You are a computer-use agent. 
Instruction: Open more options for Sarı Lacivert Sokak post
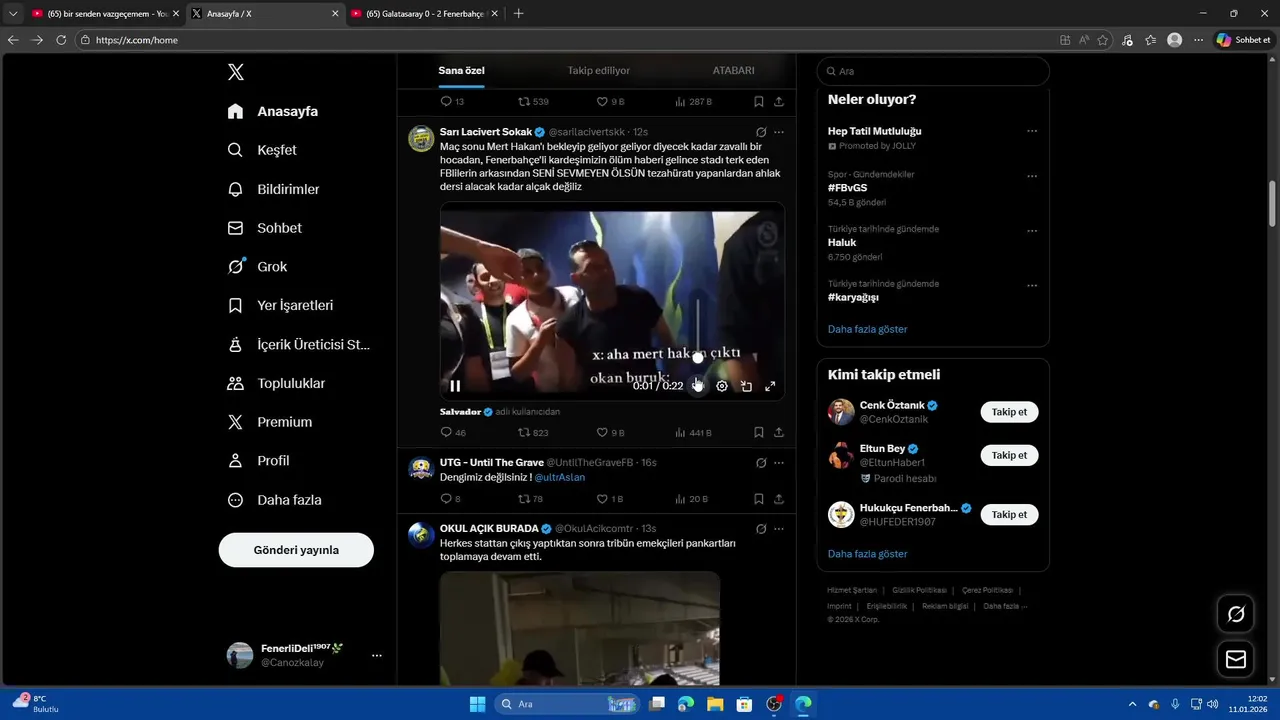click(x=779, y=132)
